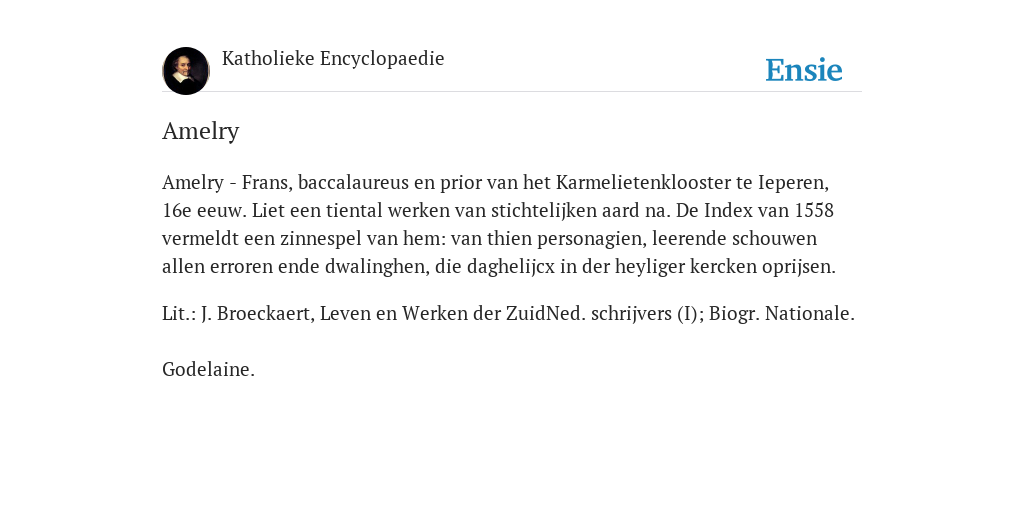Click the round portrait avatar image
The height and width of the screenshot is (512, 1024).
(x=186, y=71)
